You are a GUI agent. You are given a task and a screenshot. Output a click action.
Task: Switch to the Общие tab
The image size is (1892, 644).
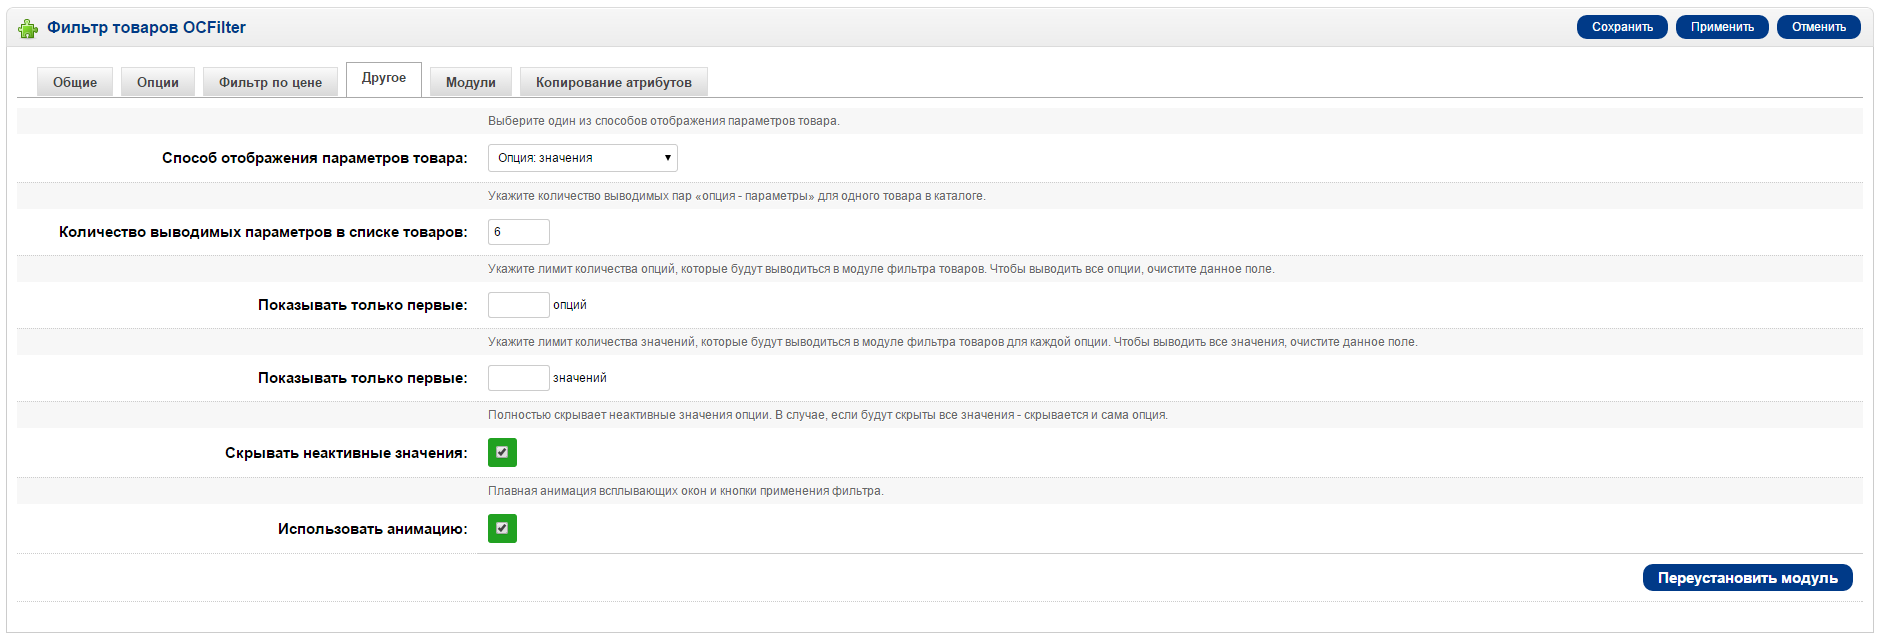pos(75,82)
